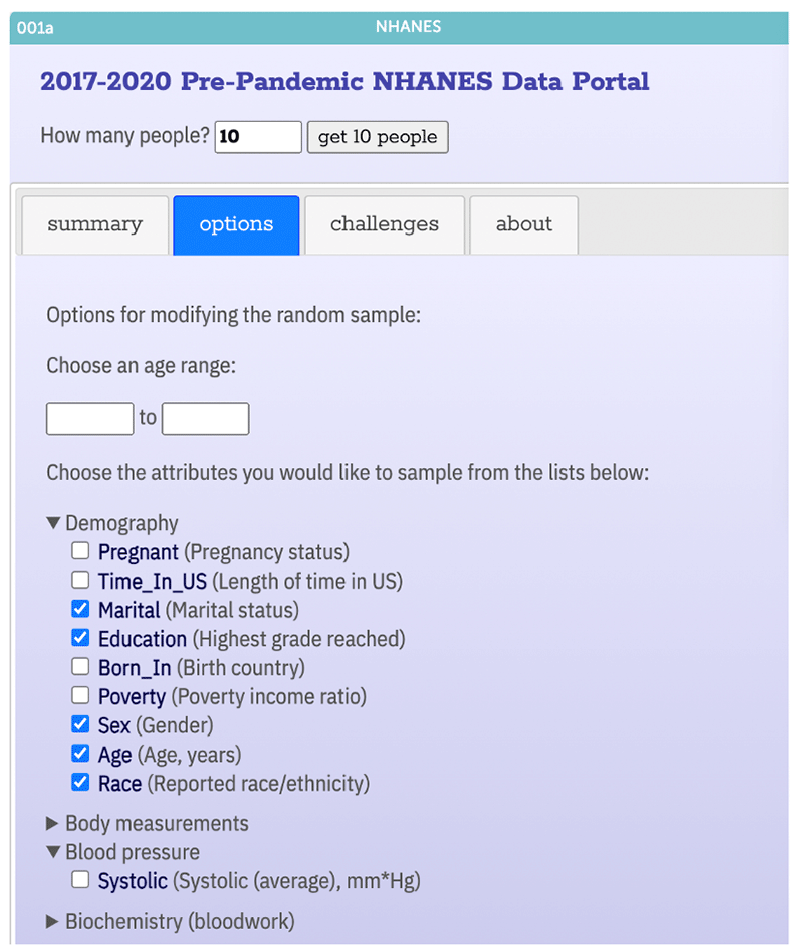Enable the Time_In_US attribute
The image size is (800, 951).
click(80, 580)
